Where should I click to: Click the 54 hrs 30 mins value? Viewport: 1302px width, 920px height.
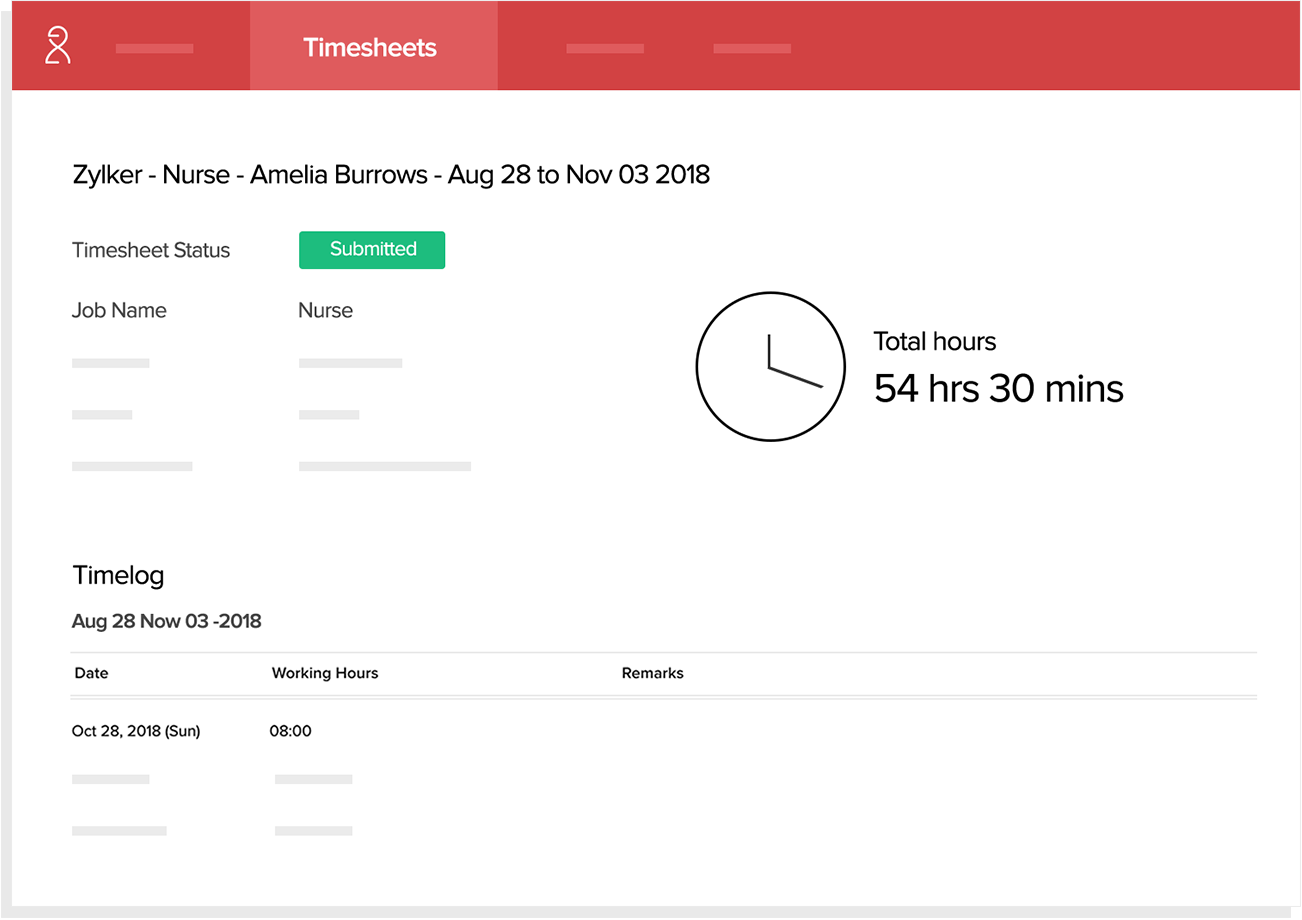999,388
